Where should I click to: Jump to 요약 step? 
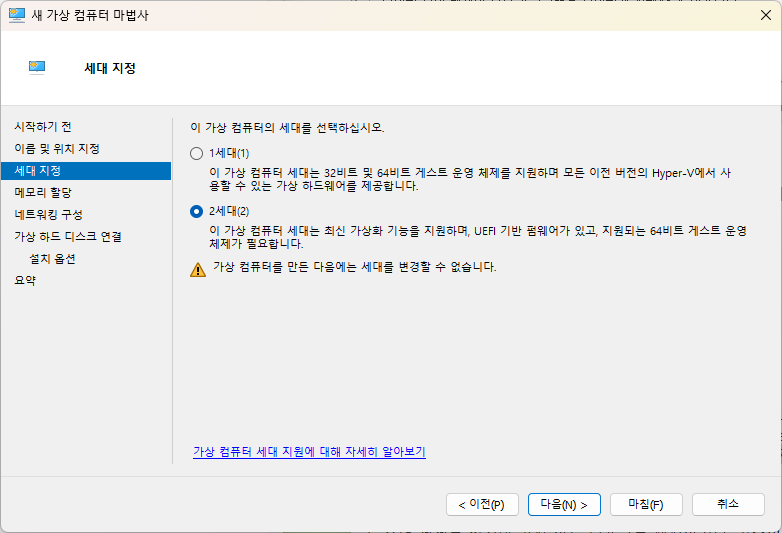pyautogui.click(x=25, y=280)
